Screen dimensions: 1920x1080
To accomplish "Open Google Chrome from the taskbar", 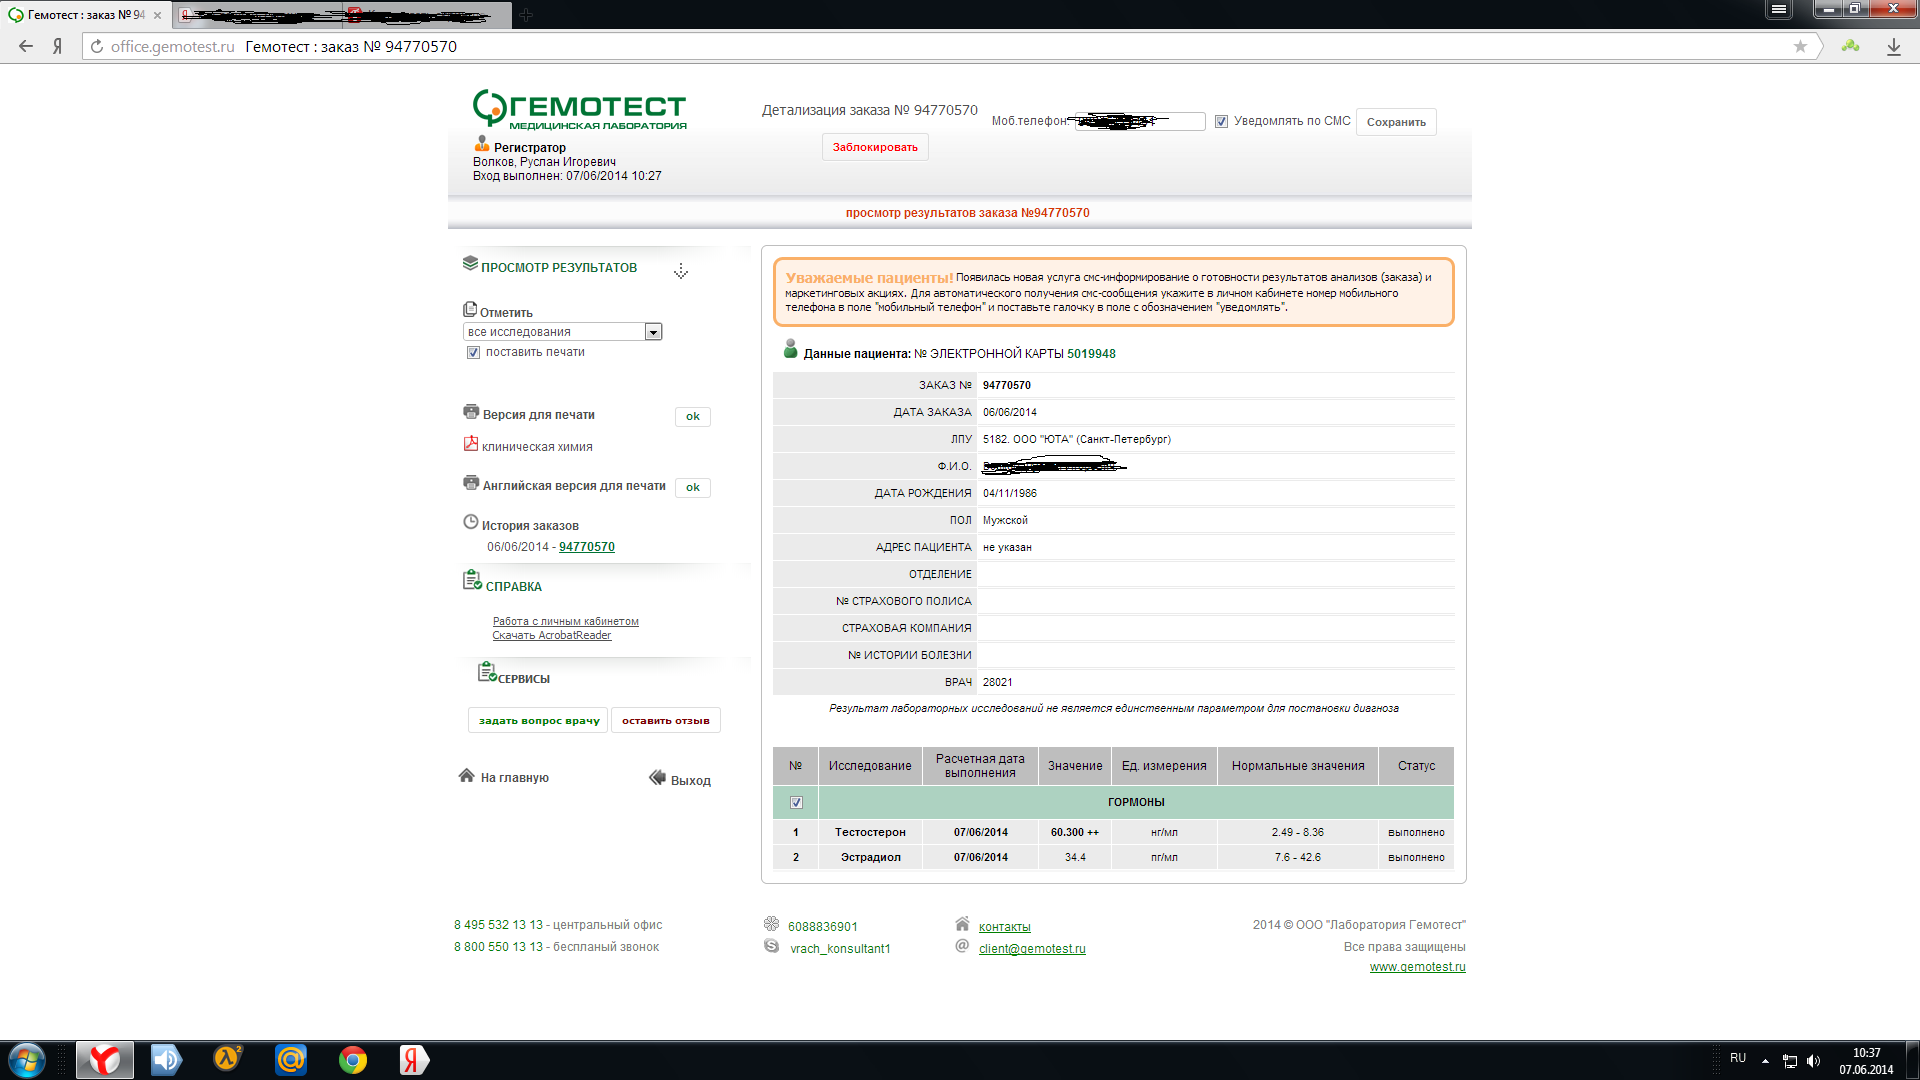I will (352, 1060).
